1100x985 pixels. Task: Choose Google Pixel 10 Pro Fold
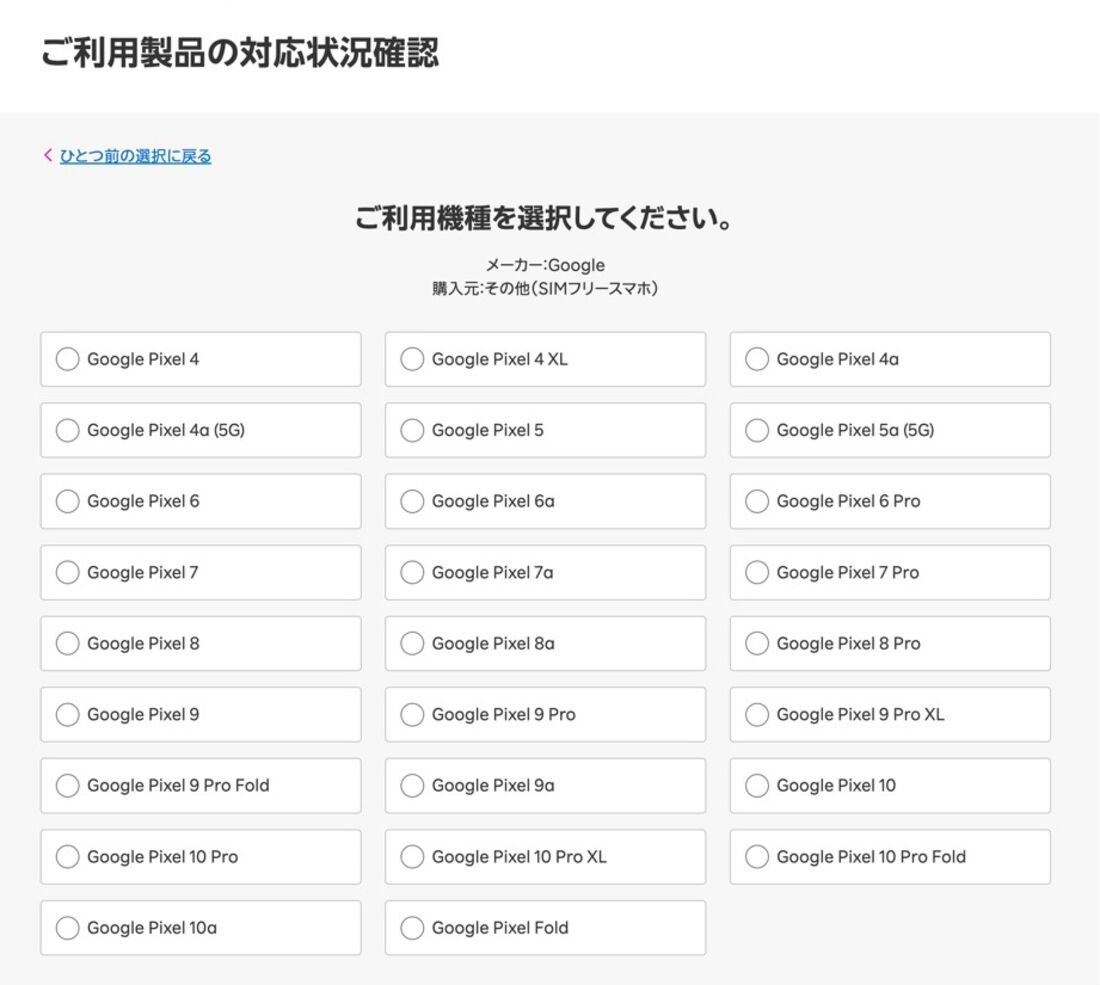click(x=890, y=857)
